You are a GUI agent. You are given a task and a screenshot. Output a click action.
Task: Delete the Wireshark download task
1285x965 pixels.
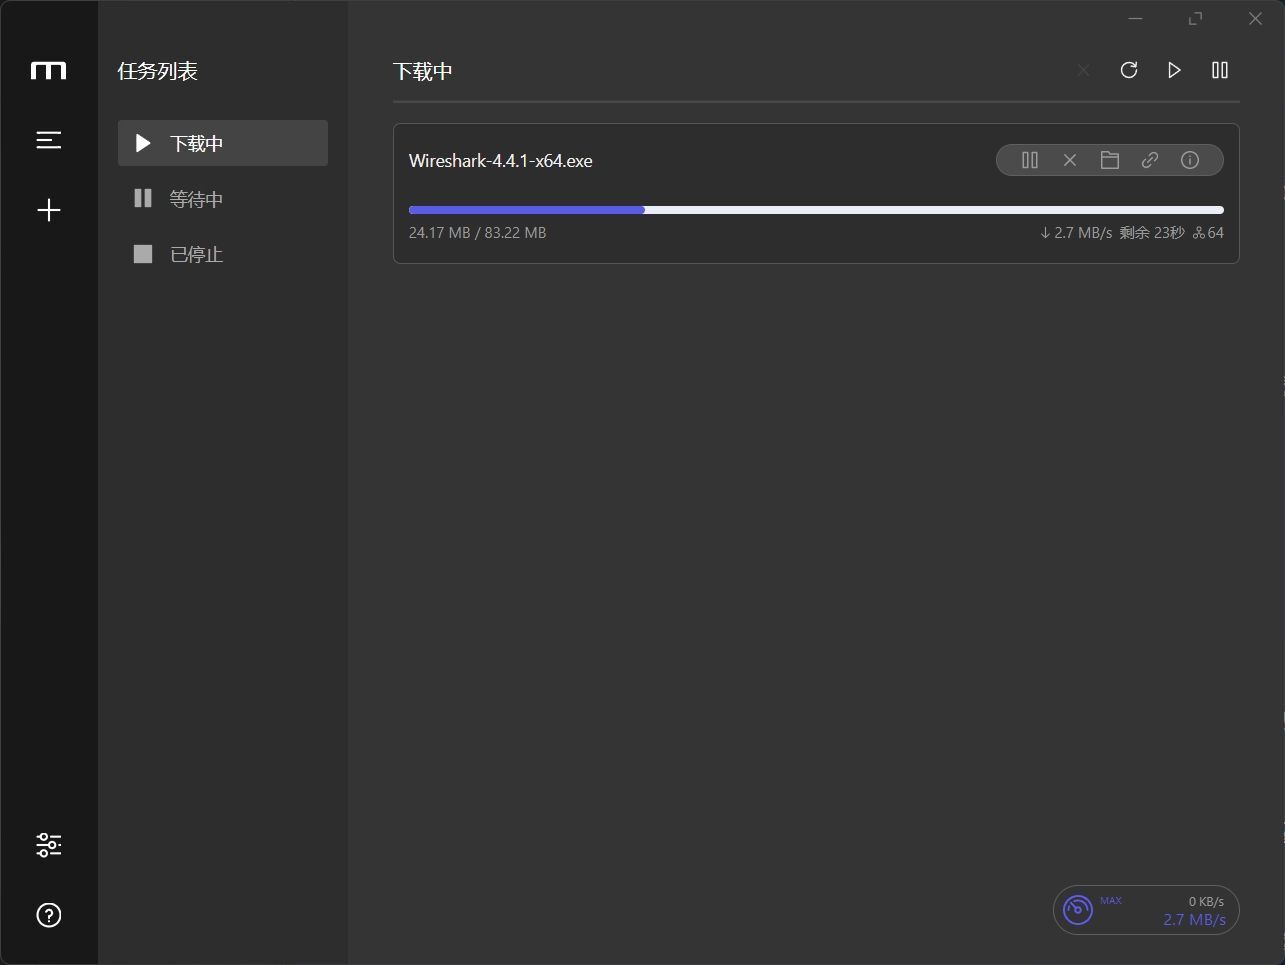pos(1070,160)
